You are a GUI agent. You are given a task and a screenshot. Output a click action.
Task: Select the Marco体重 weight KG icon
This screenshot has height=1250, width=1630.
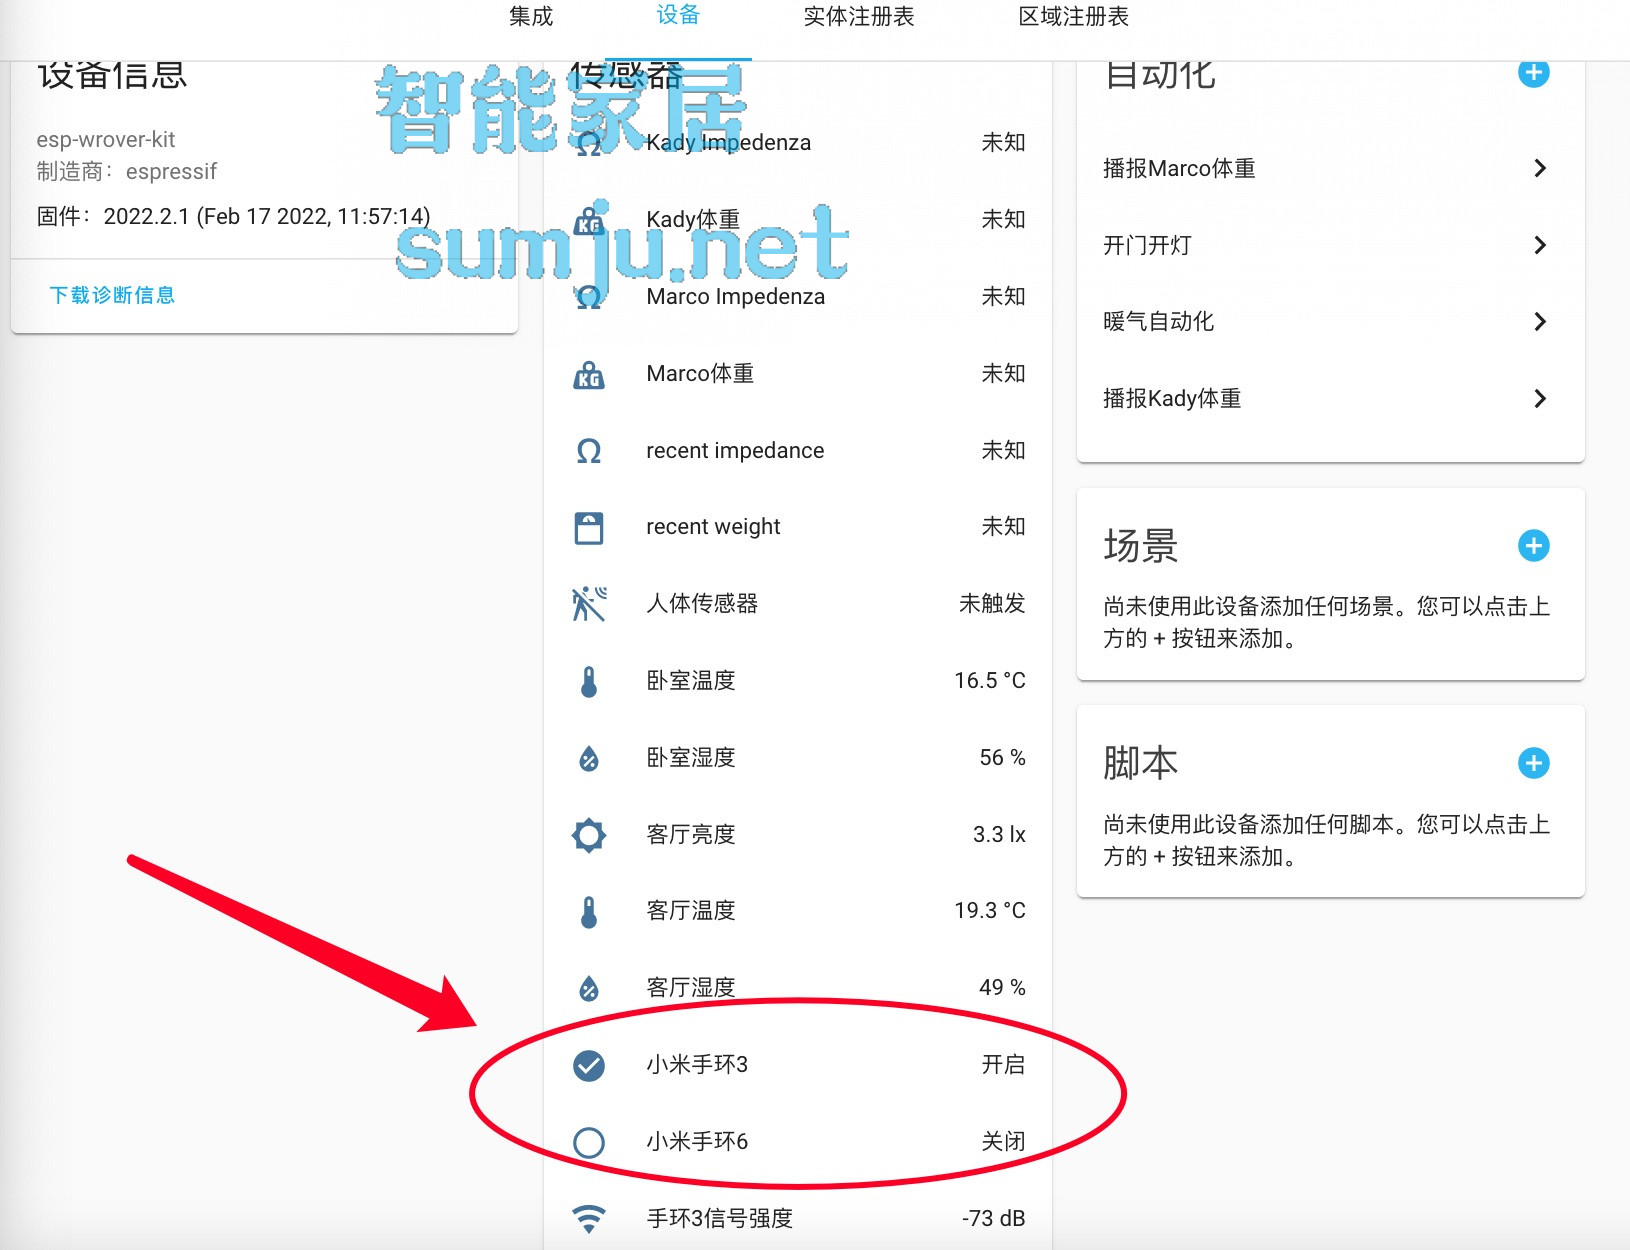590,374
